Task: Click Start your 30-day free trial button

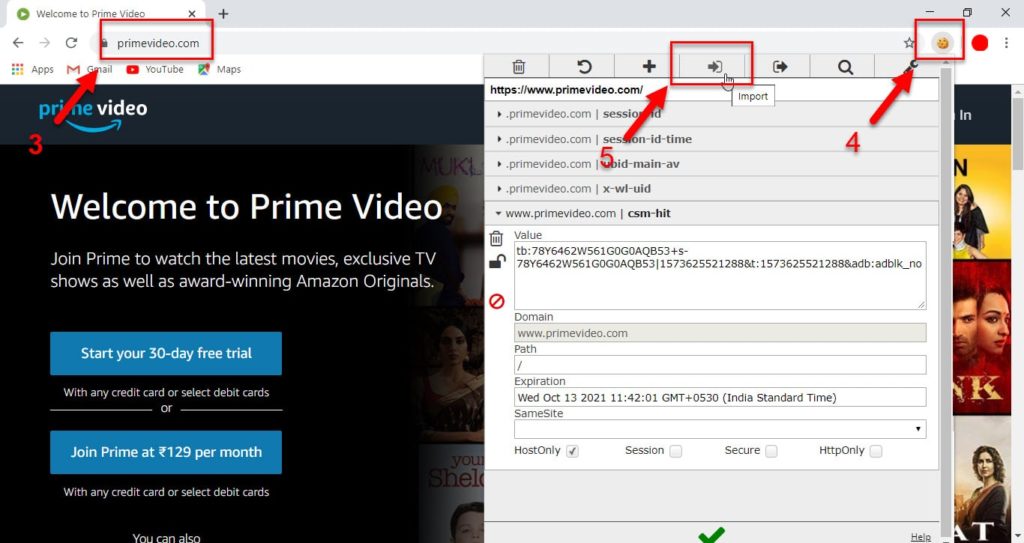Action: 166,353
